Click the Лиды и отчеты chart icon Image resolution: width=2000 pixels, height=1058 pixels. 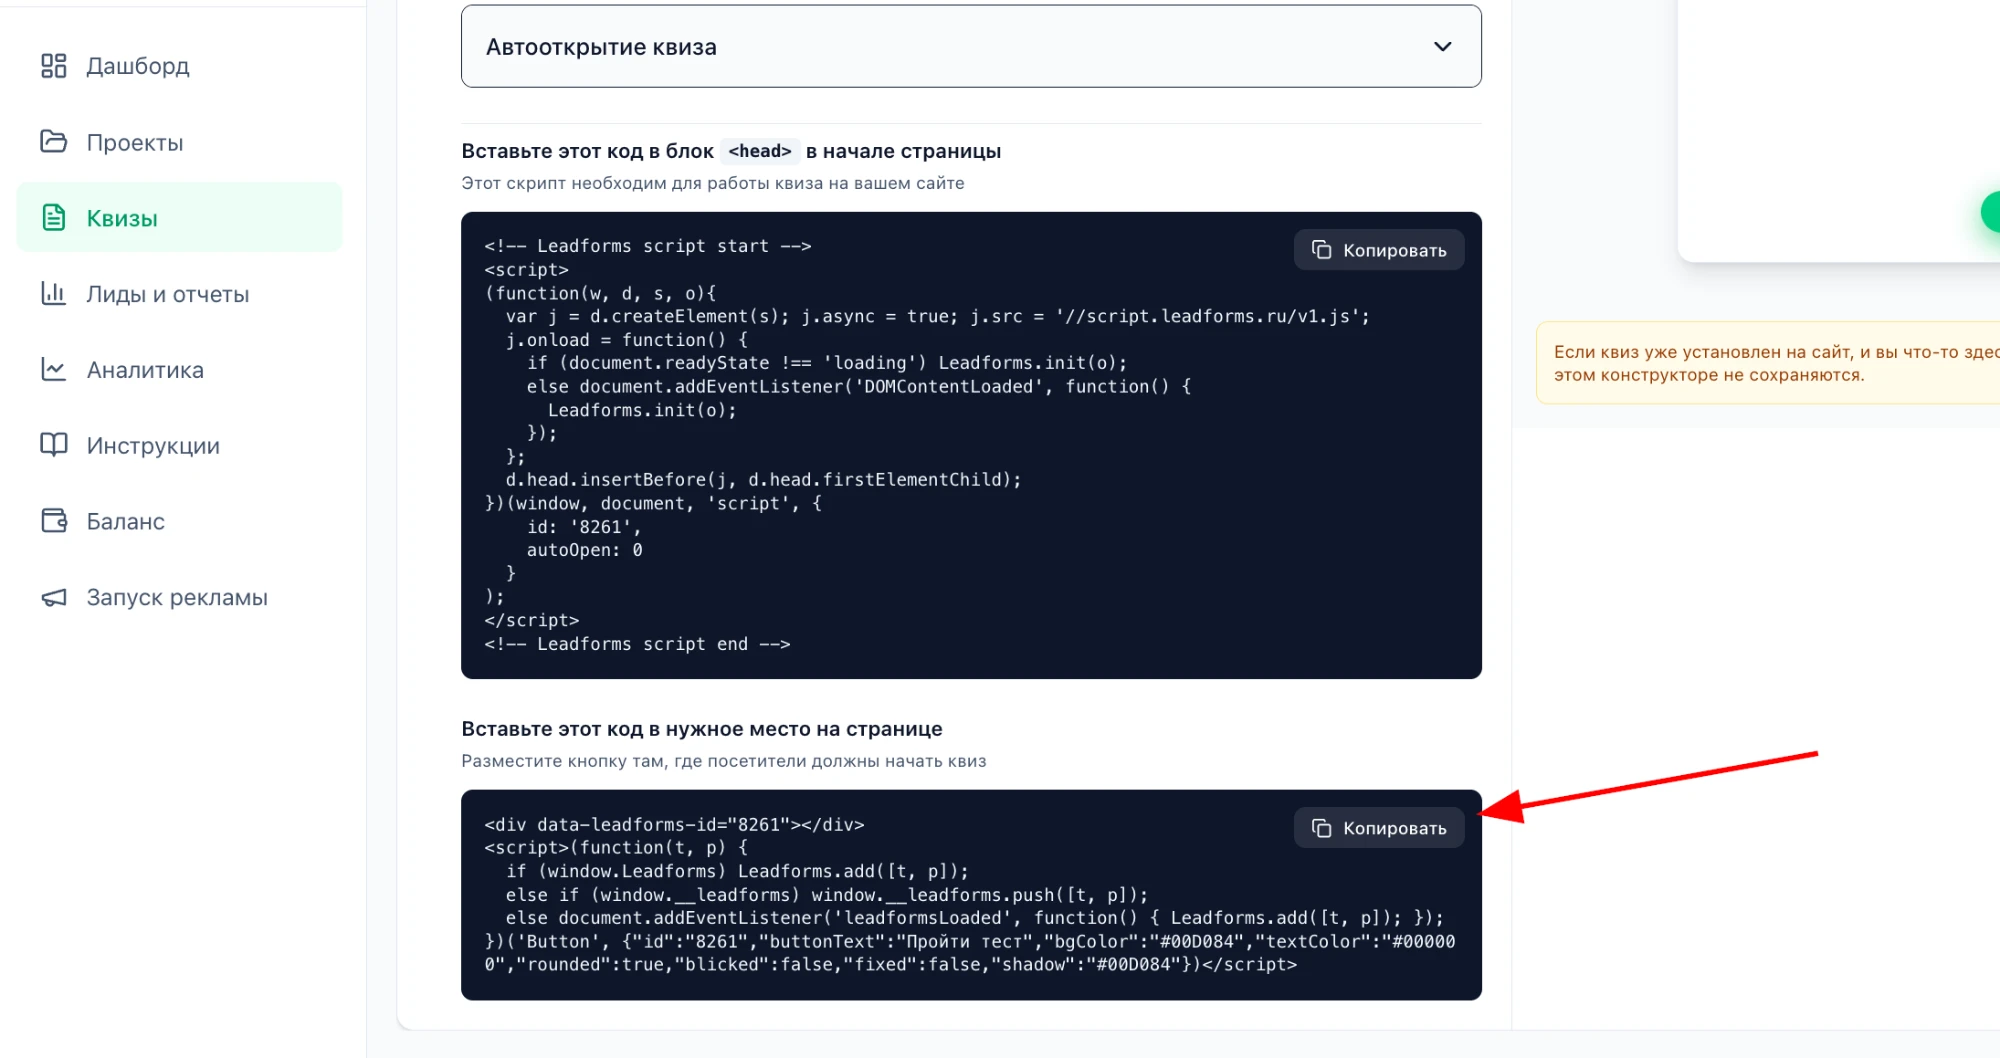pyautogui.click(x=53, y=293)
